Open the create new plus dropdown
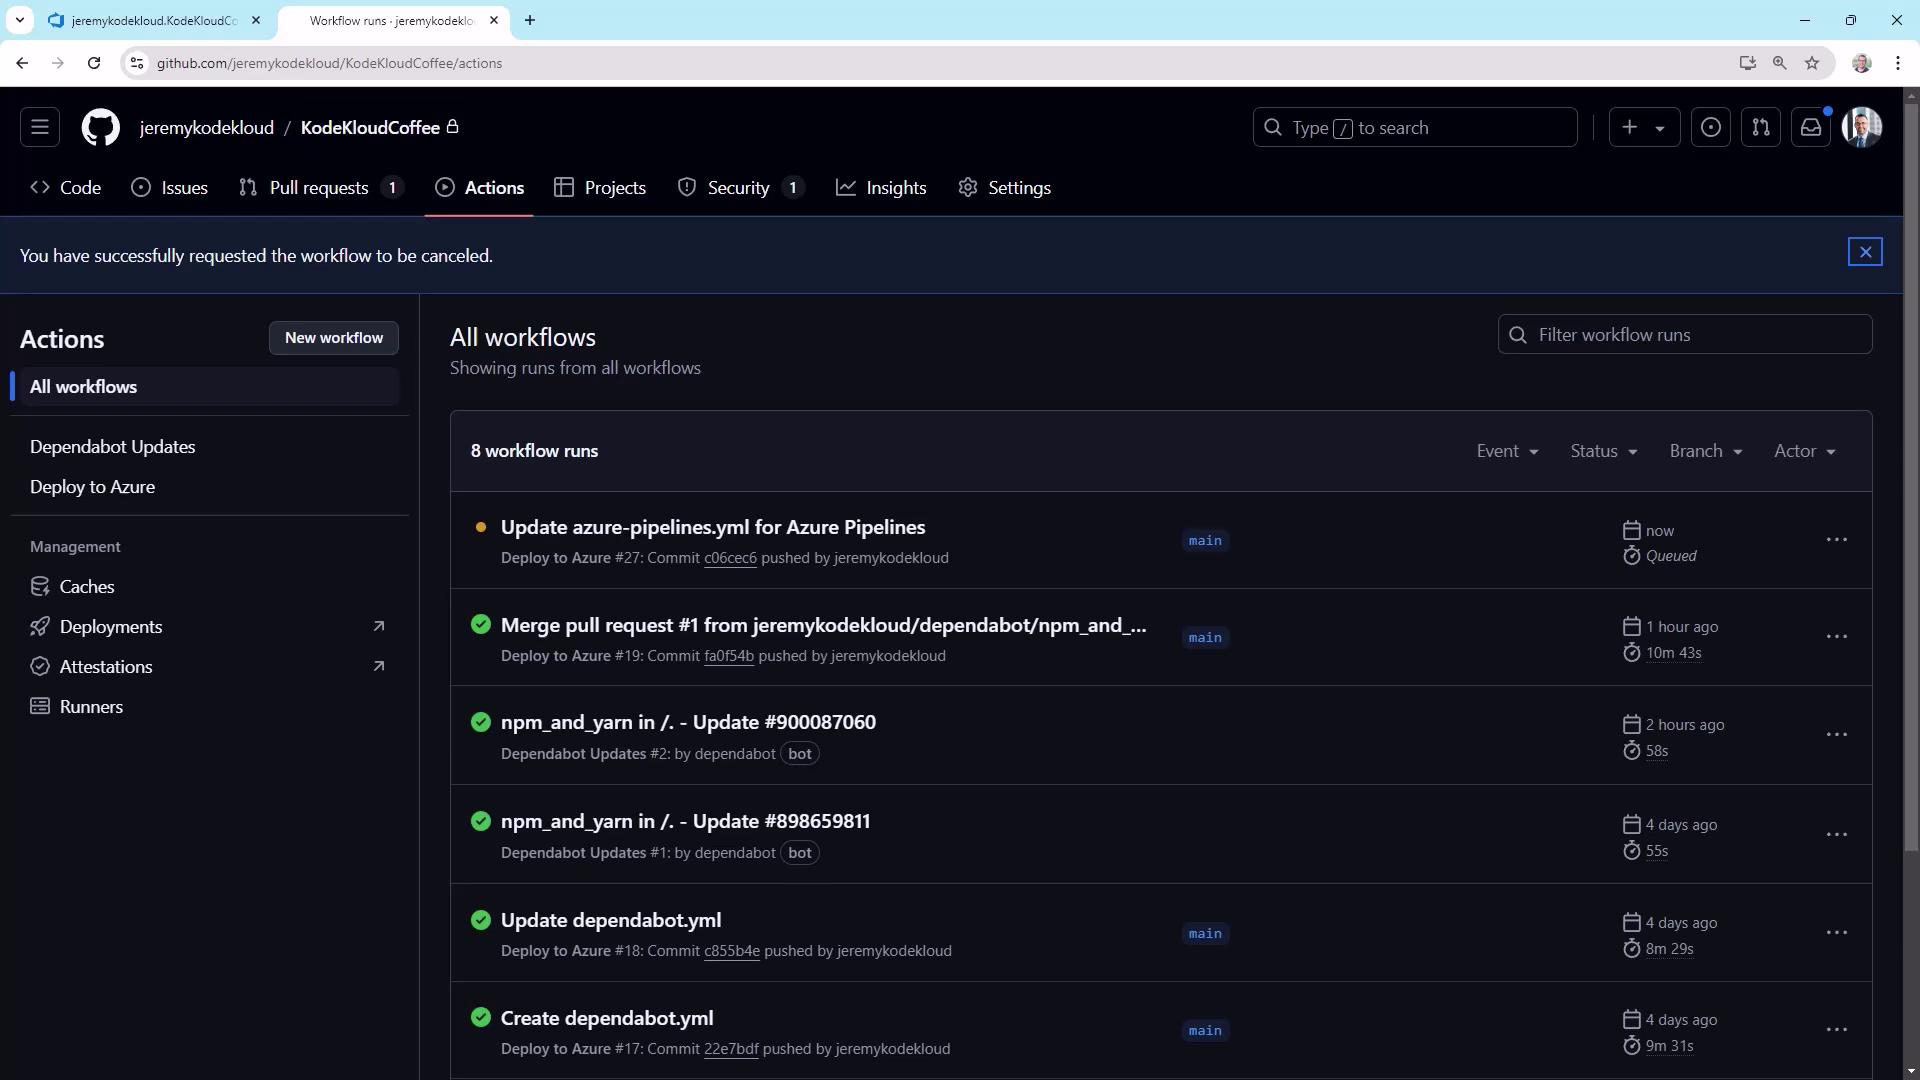1920x1080 pixels. [1644, 128]
